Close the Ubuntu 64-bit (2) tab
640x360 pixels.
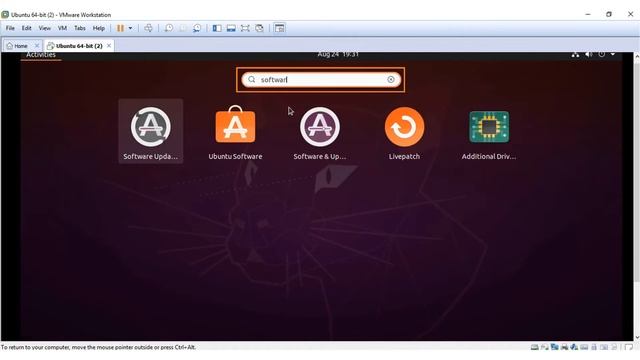109,46
